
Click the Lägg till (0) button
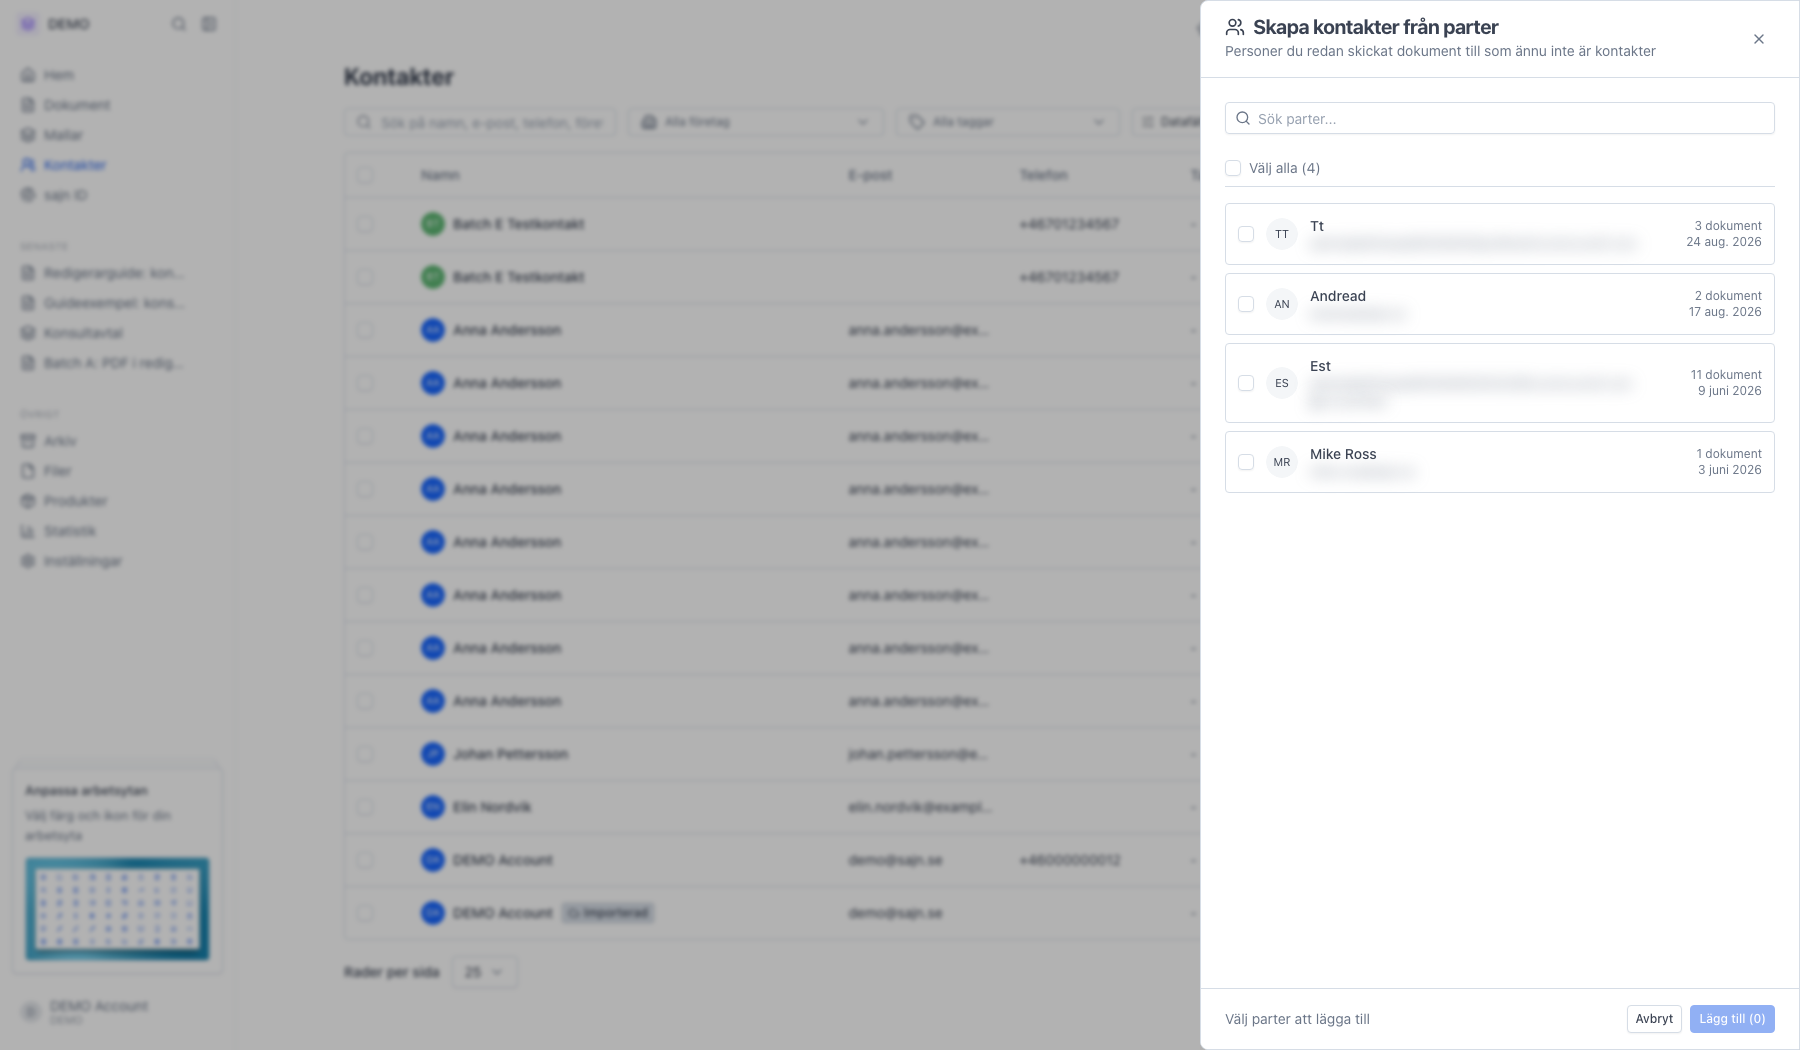tap(1732, 1019)
